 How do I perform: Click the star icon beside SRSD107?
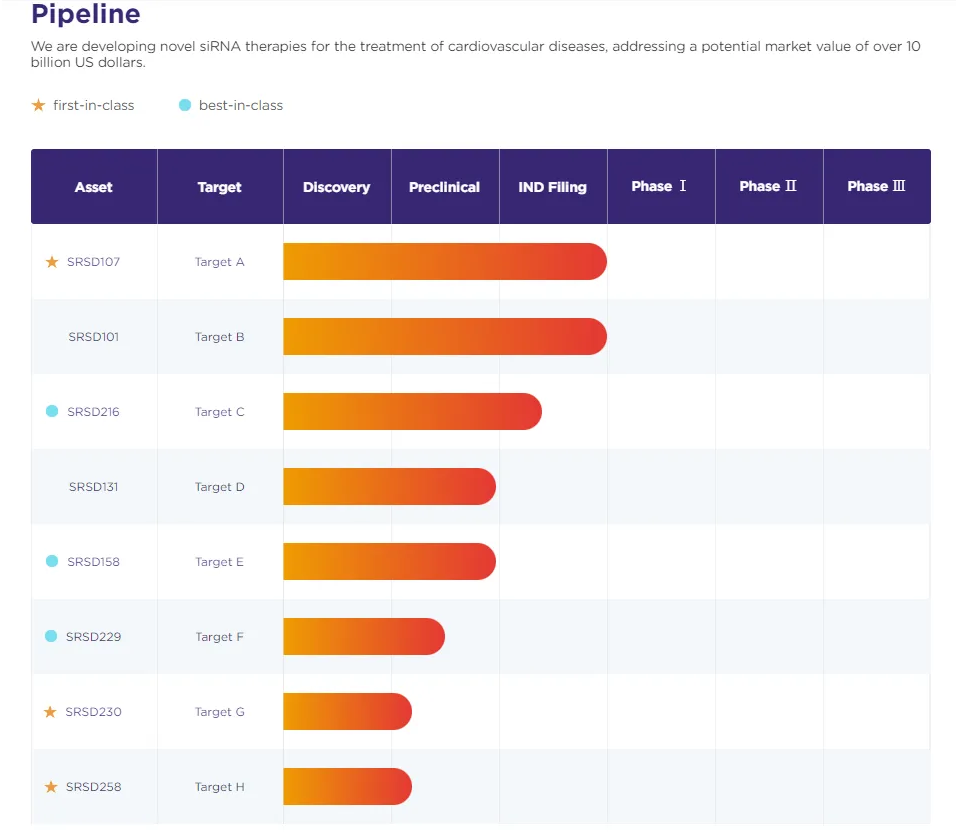pos(52,262)
